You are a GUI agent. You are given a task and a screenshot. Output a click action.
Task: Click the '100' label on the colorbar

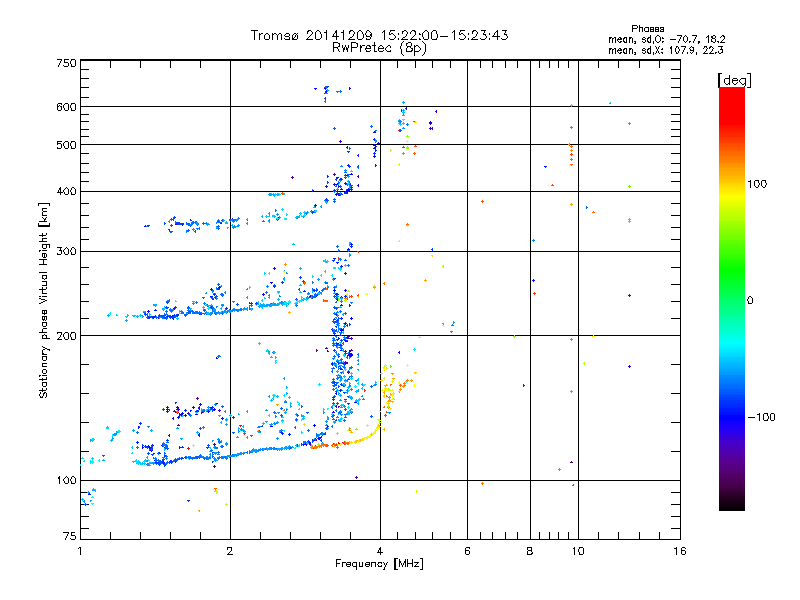coord(757,184)
